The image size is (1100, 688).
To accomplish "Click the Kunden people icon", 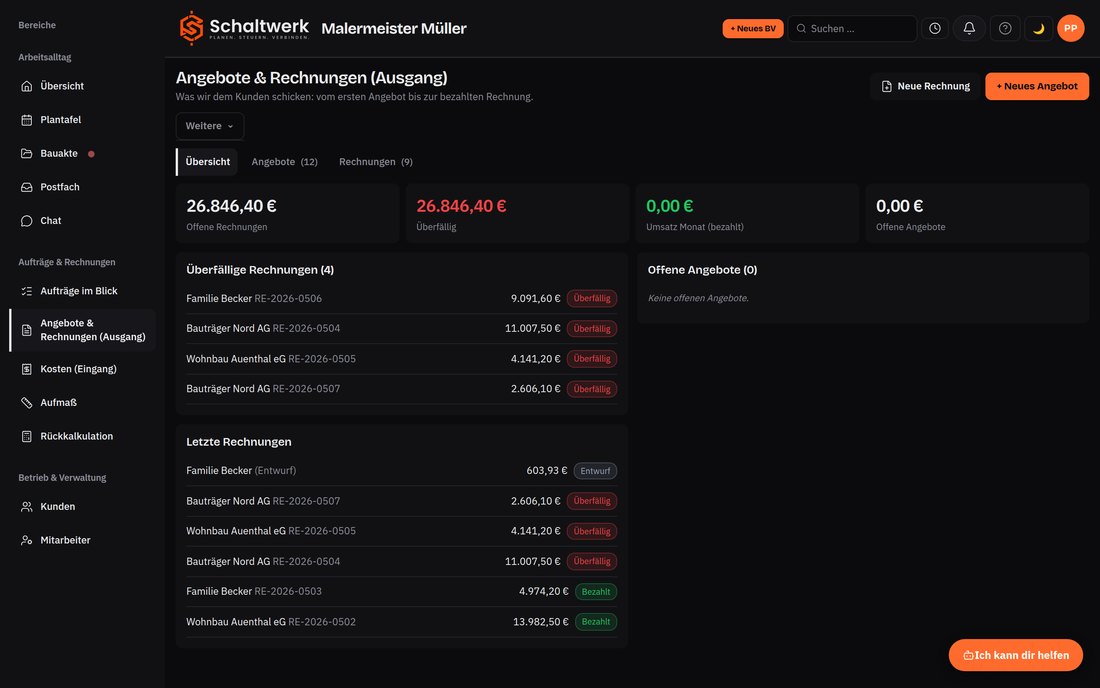I will [x=27, y=506].
